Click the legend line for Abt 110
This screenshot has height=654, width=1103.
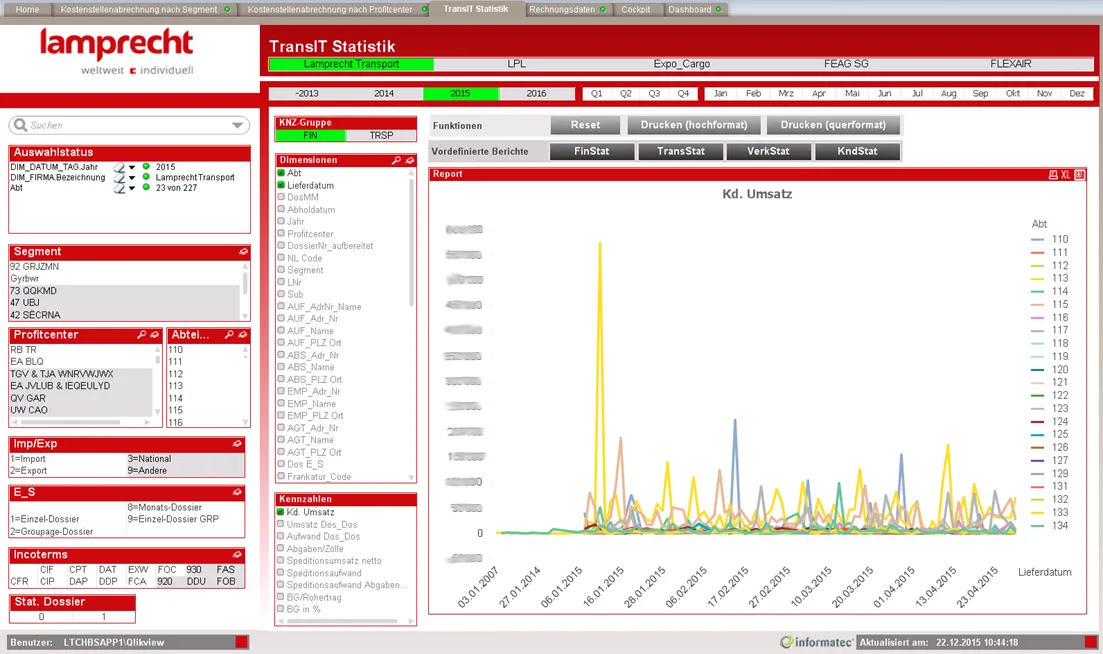(x=1038, y=239)
